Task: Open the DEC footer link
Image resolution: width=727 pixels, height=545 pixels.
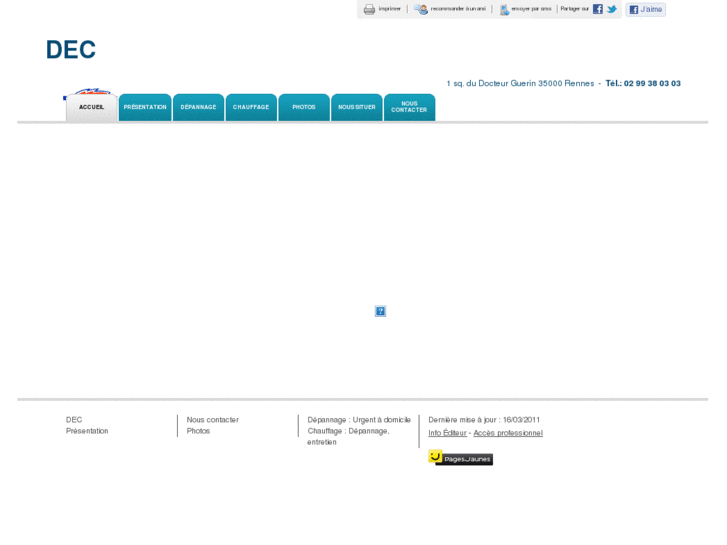Action: 74,420
